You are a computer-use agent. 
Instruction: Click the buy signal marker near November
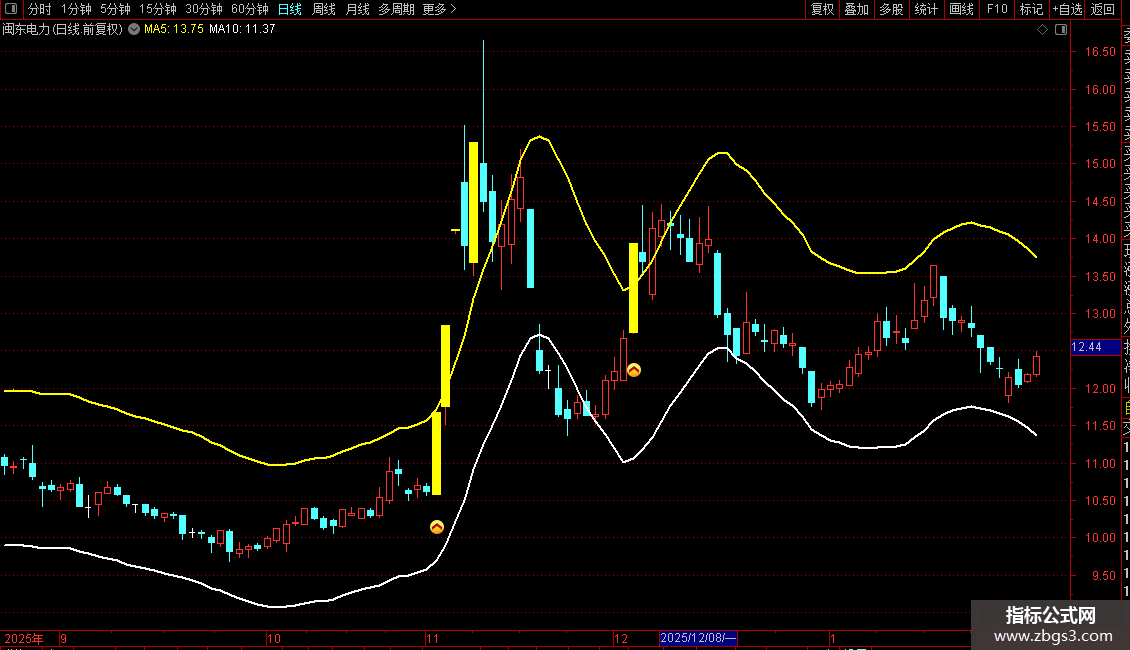tap(437, 527)
